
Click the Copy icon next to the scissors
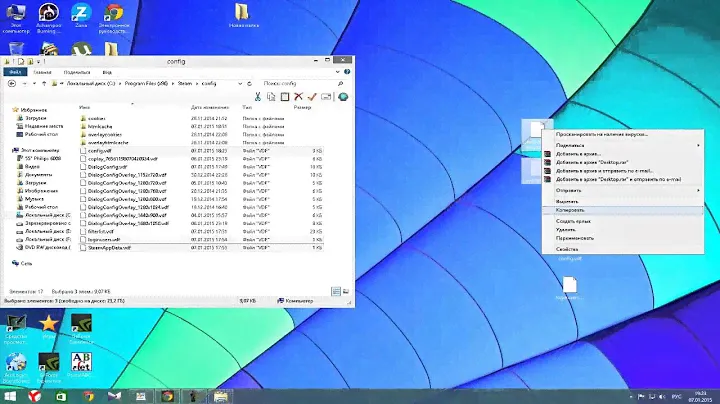[271, 96]
